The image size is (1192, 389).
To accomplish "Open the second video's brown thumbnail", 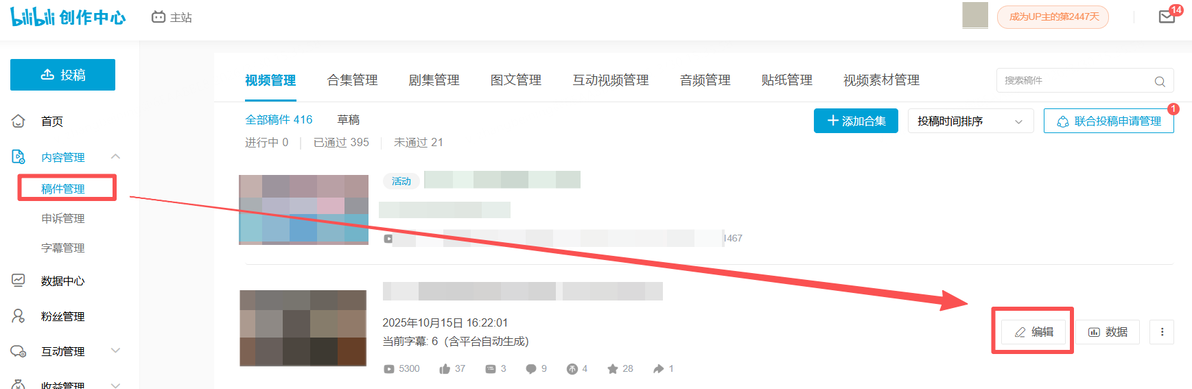I will click(x=303, y=327).
